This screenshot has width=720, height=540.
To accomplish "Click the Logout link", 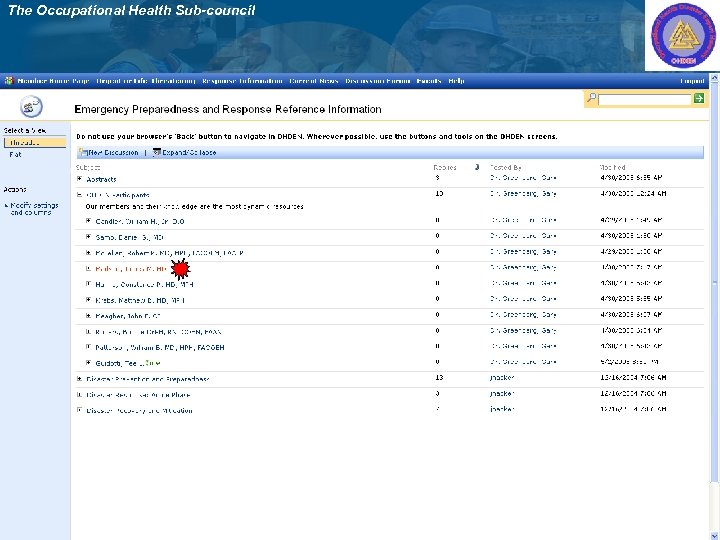I will pyautogui.click(x=692, y=81).
